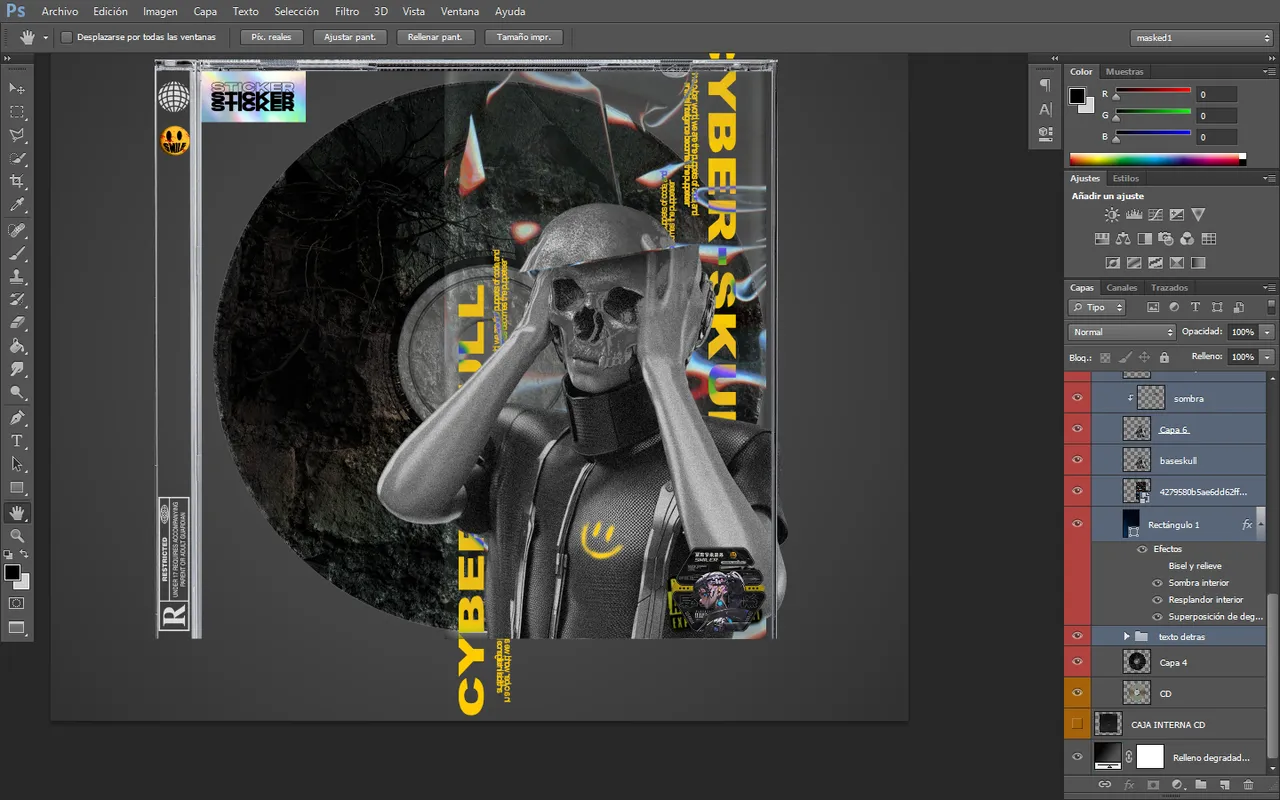Select the Smudge tool
1280x800 pixels.
click(x=17, y=370)
